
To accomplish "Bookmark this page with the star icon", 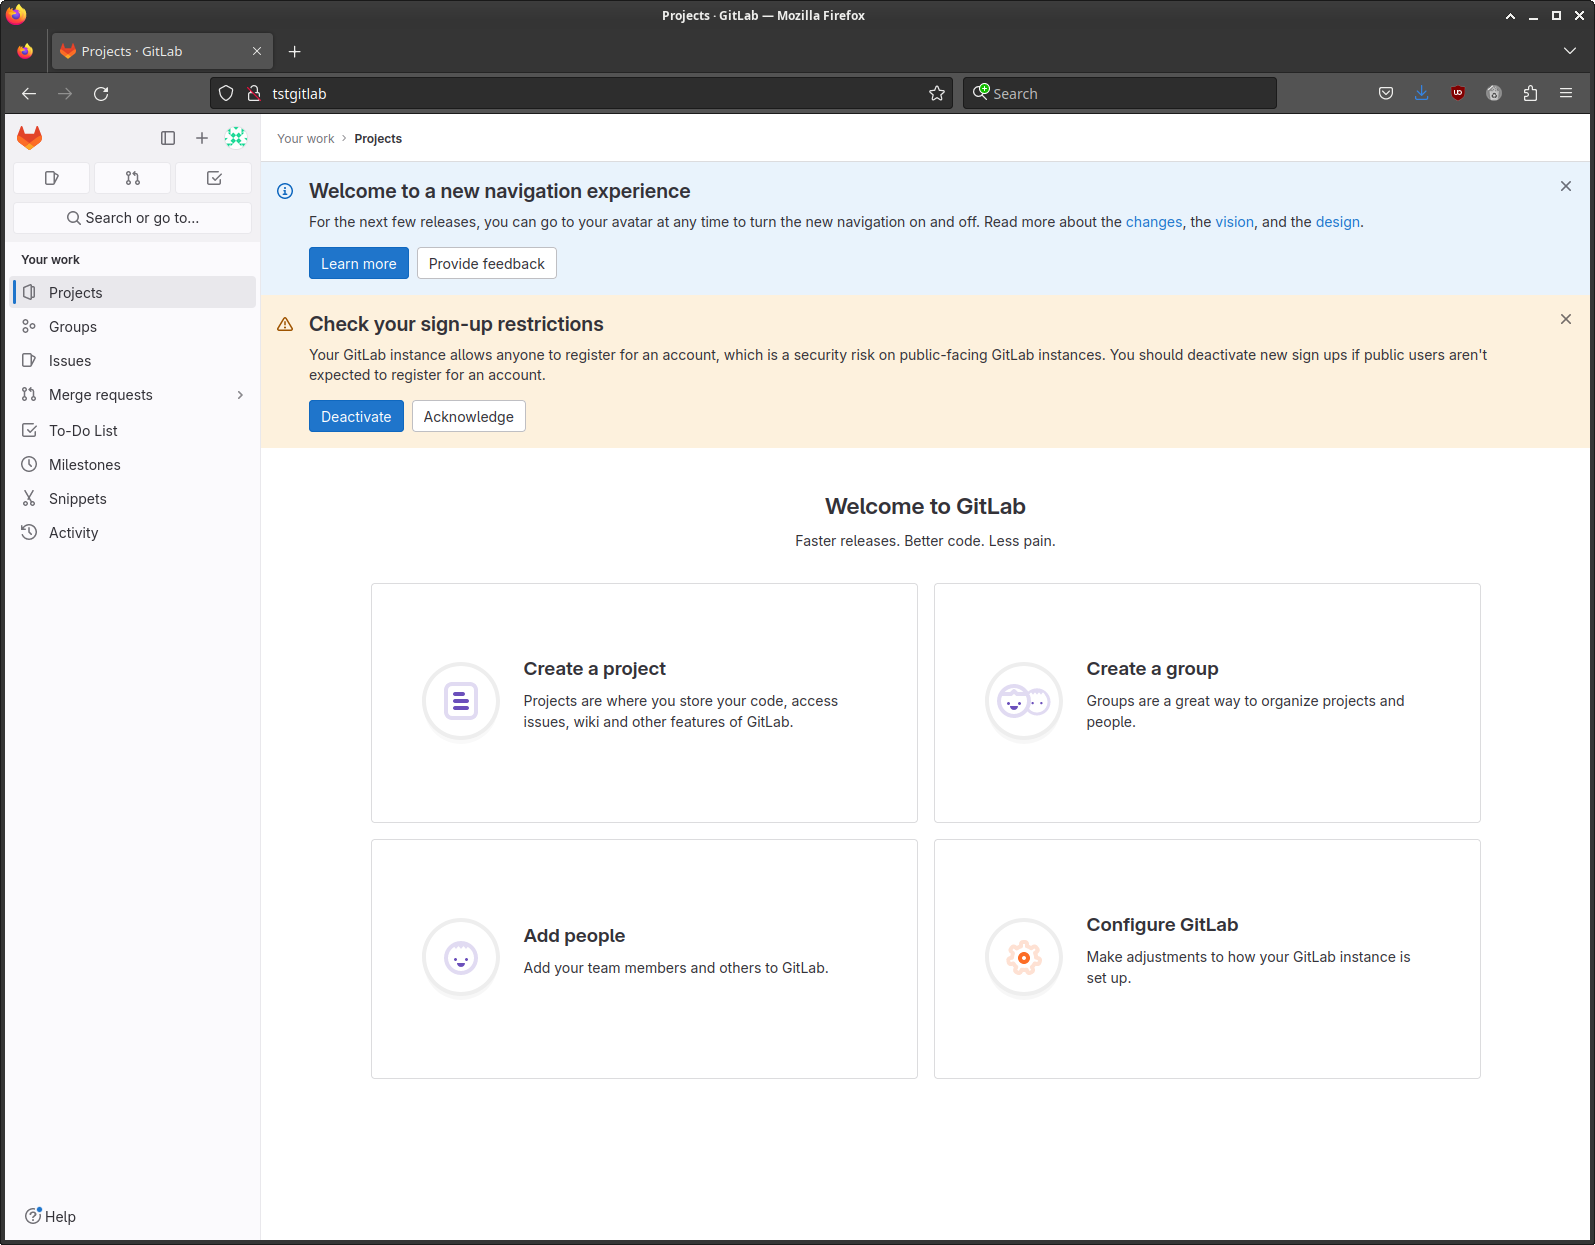I will point(937,93).
